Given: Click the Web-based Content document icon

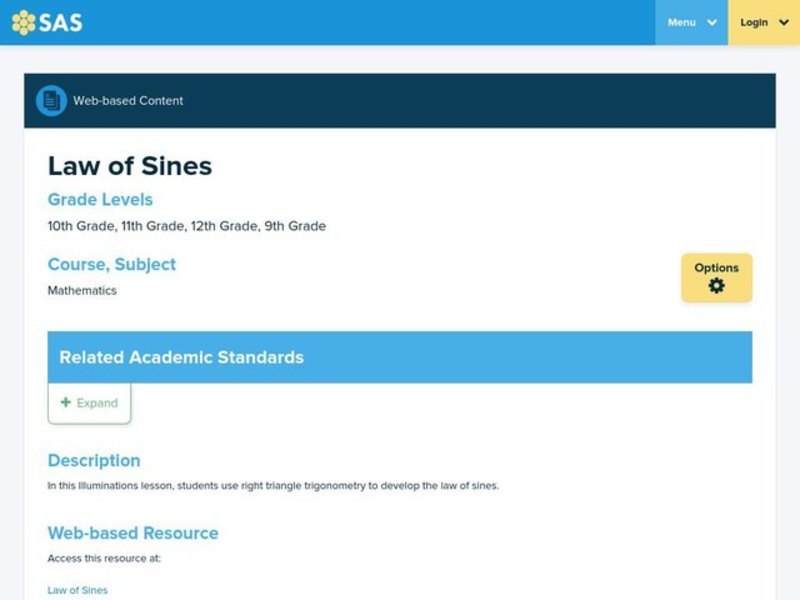Looking at the screenshot, I should tap(48, 100).
